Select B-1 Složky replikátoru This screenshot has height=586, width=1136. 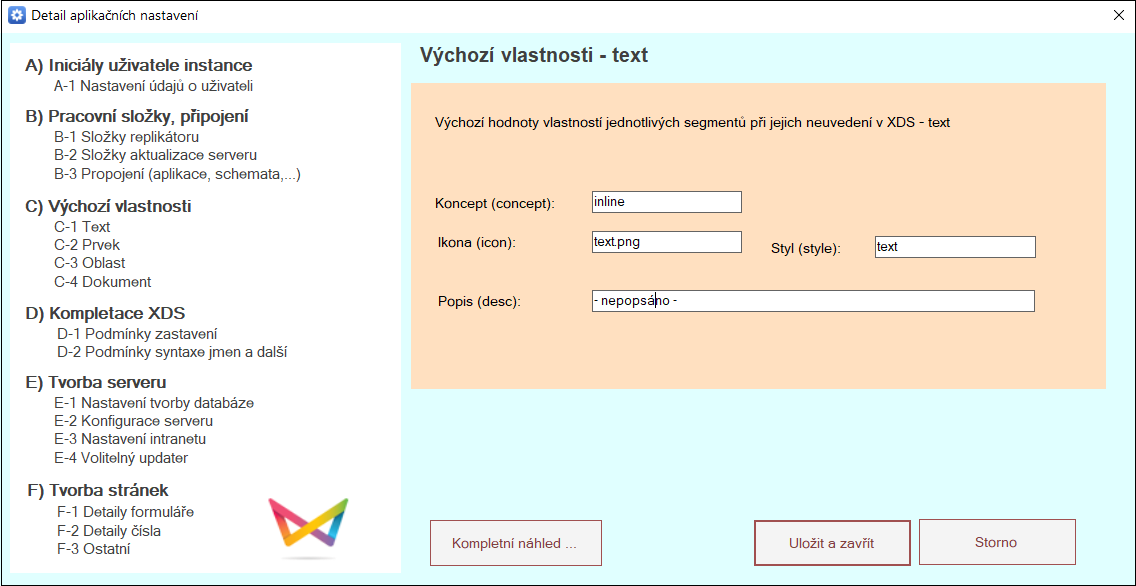tap(126, 136)
